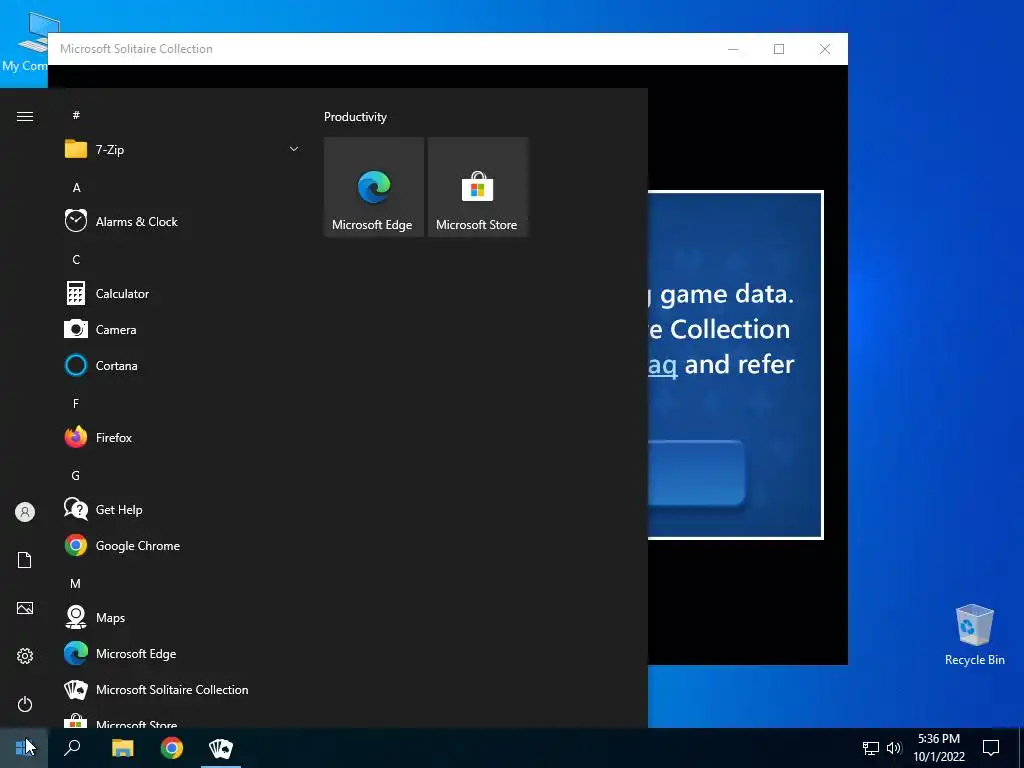Select the Productivity group heading
Image resolution: width=1024 pixels, height=768 pixels.
(x=355, y=117)
